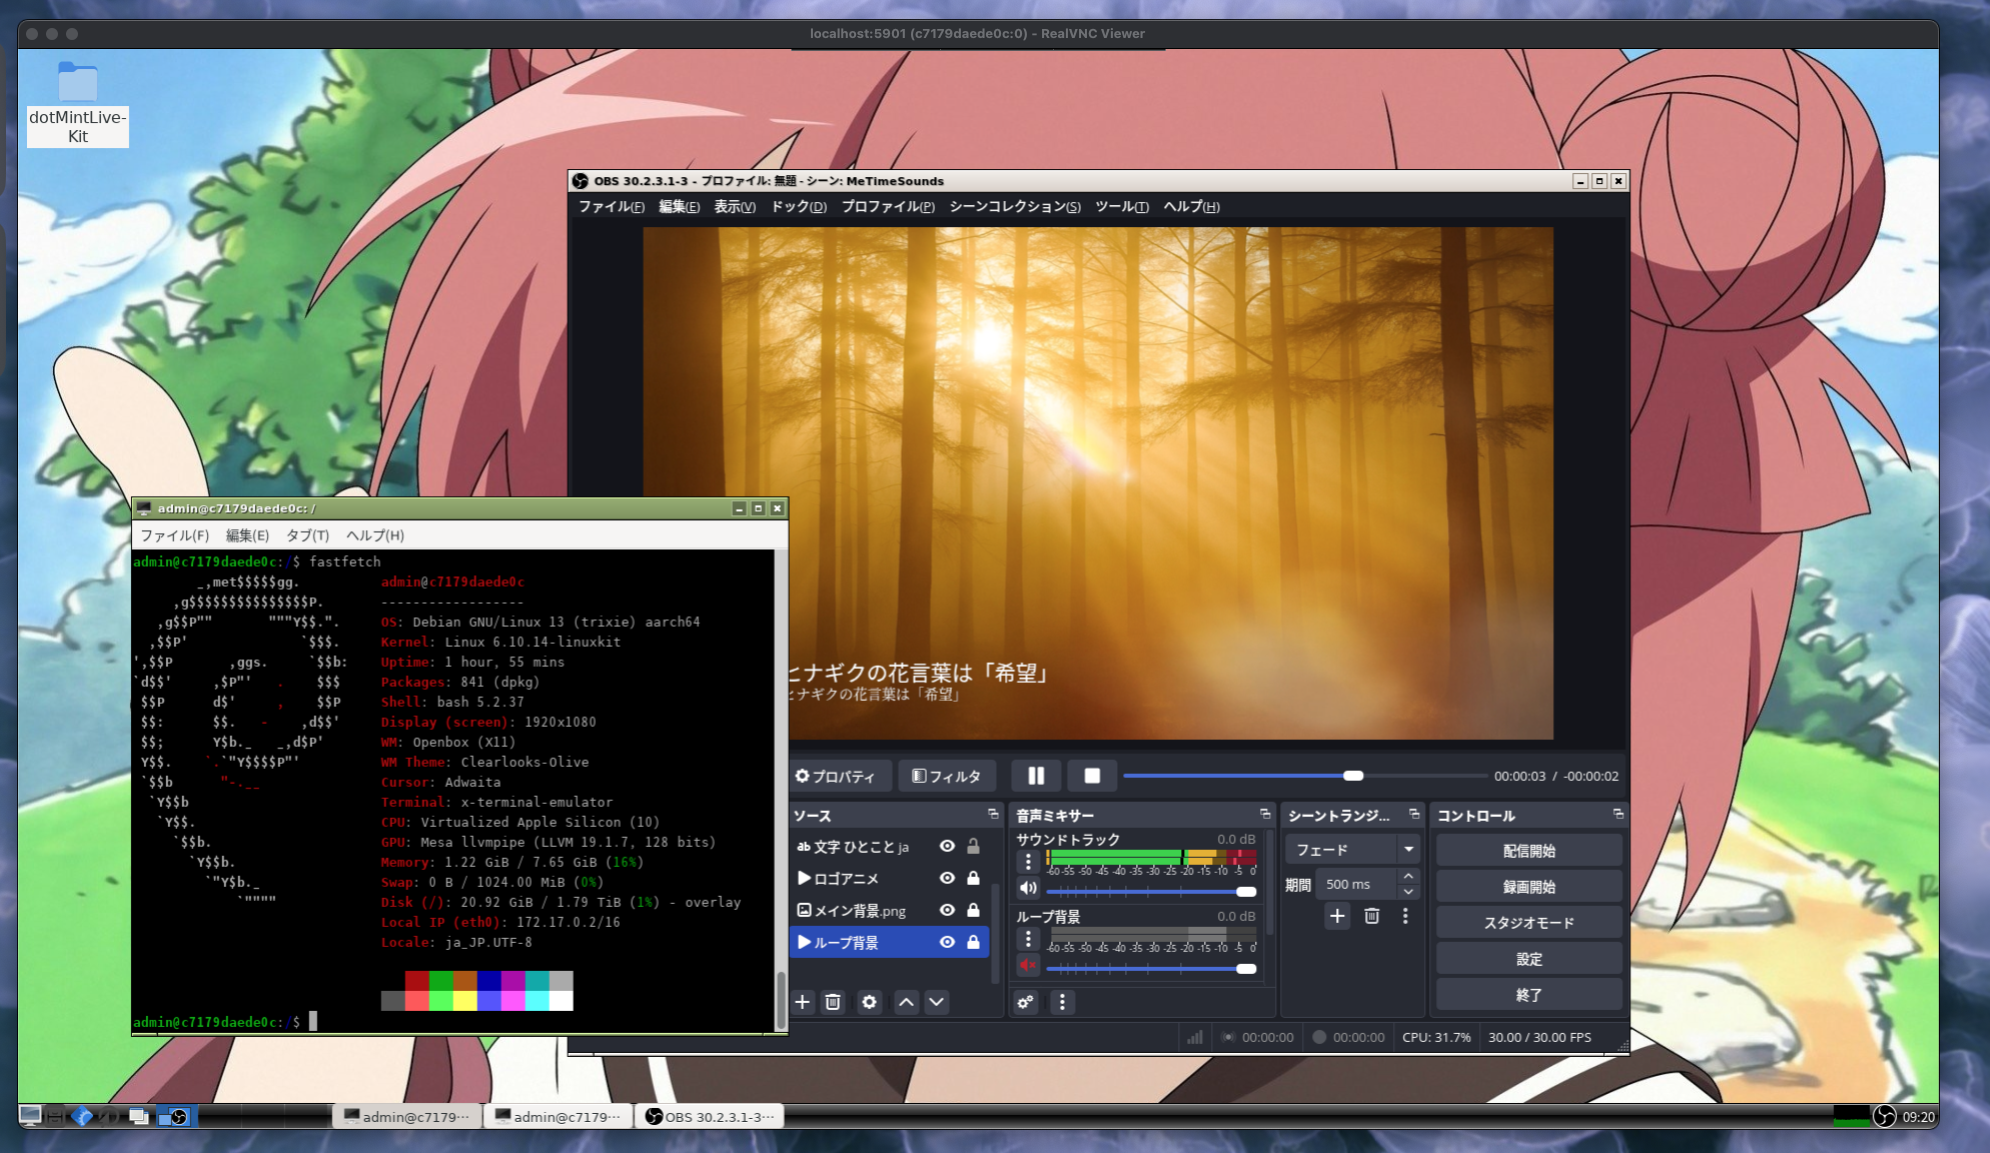The width and height of the screenshot is (1990, 1153).
Task: Open source properties gear below the sources list
Action: pyautogui.click(x=869, y=1002)
